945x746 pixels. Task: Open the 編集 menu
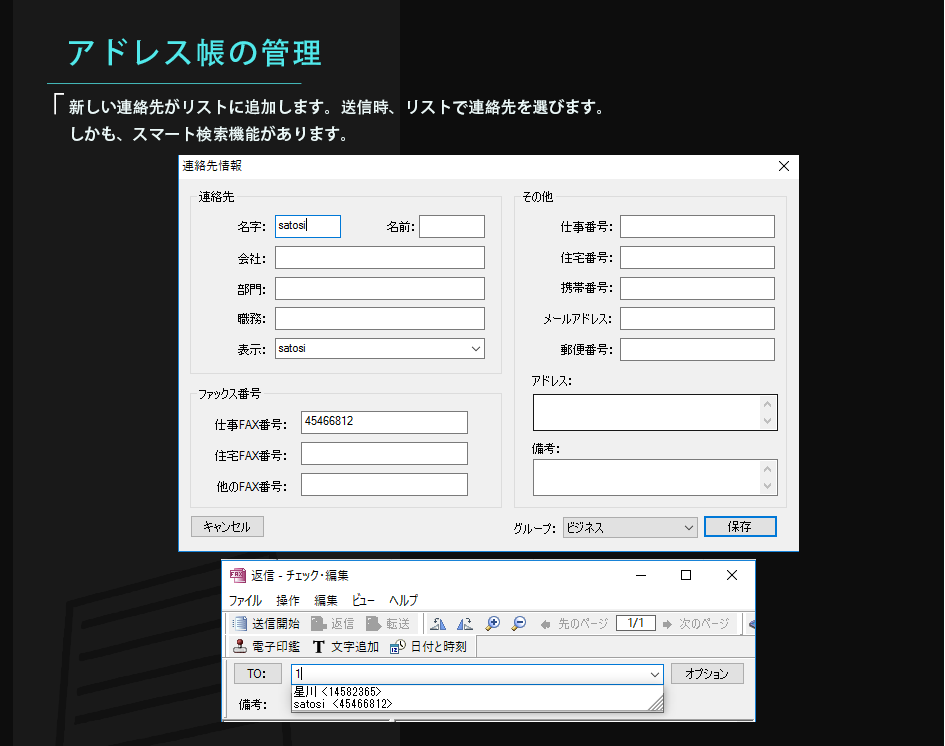[x=326, y=600]
